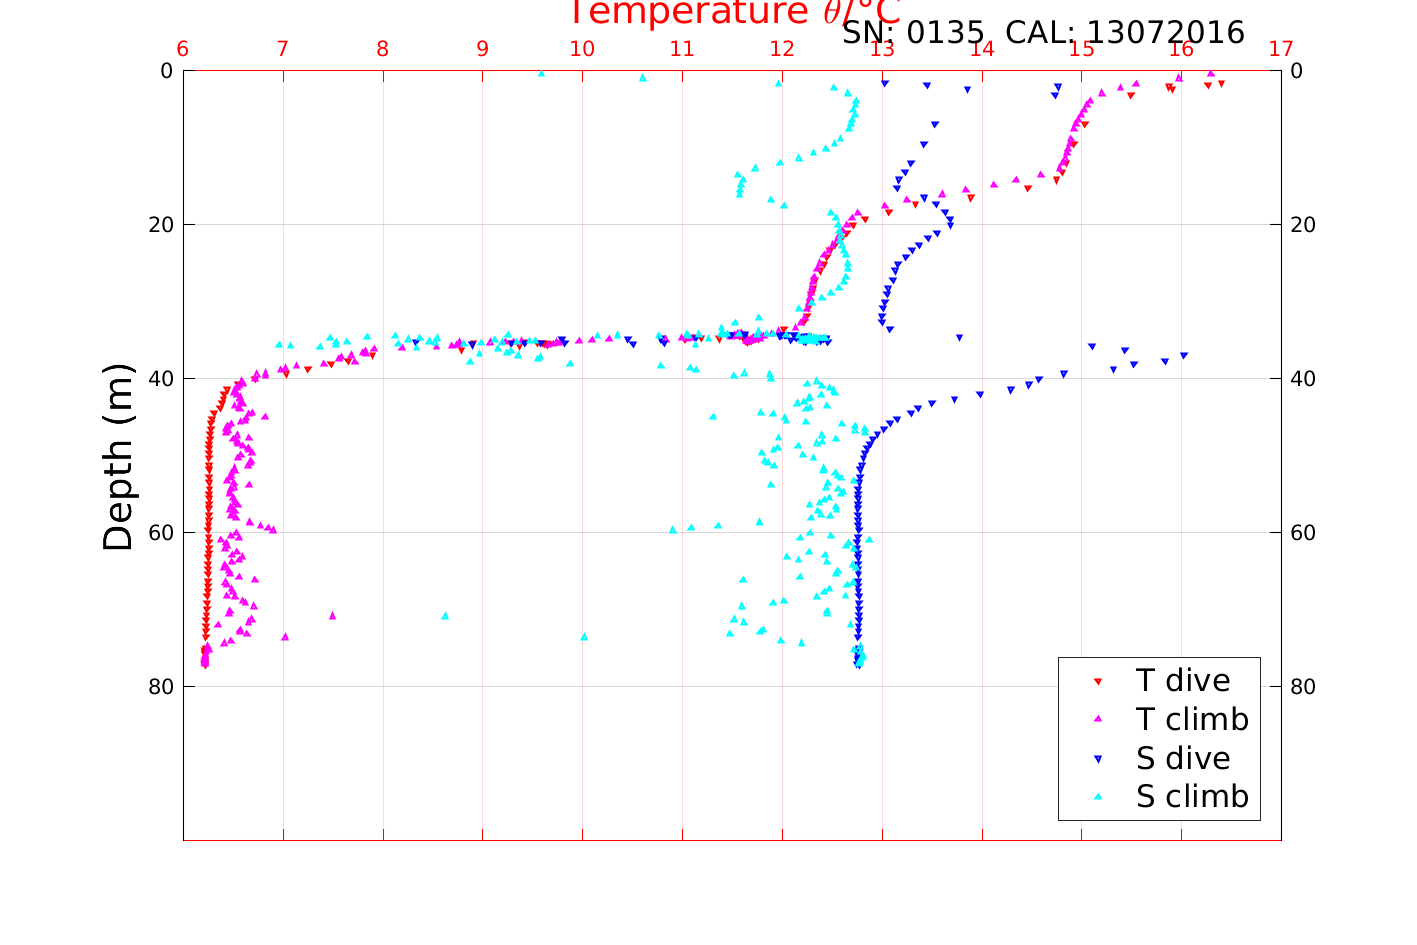Screen dimensions: 1417x945
Task: Click temperature tick label '12'
Action: point(782,49)
